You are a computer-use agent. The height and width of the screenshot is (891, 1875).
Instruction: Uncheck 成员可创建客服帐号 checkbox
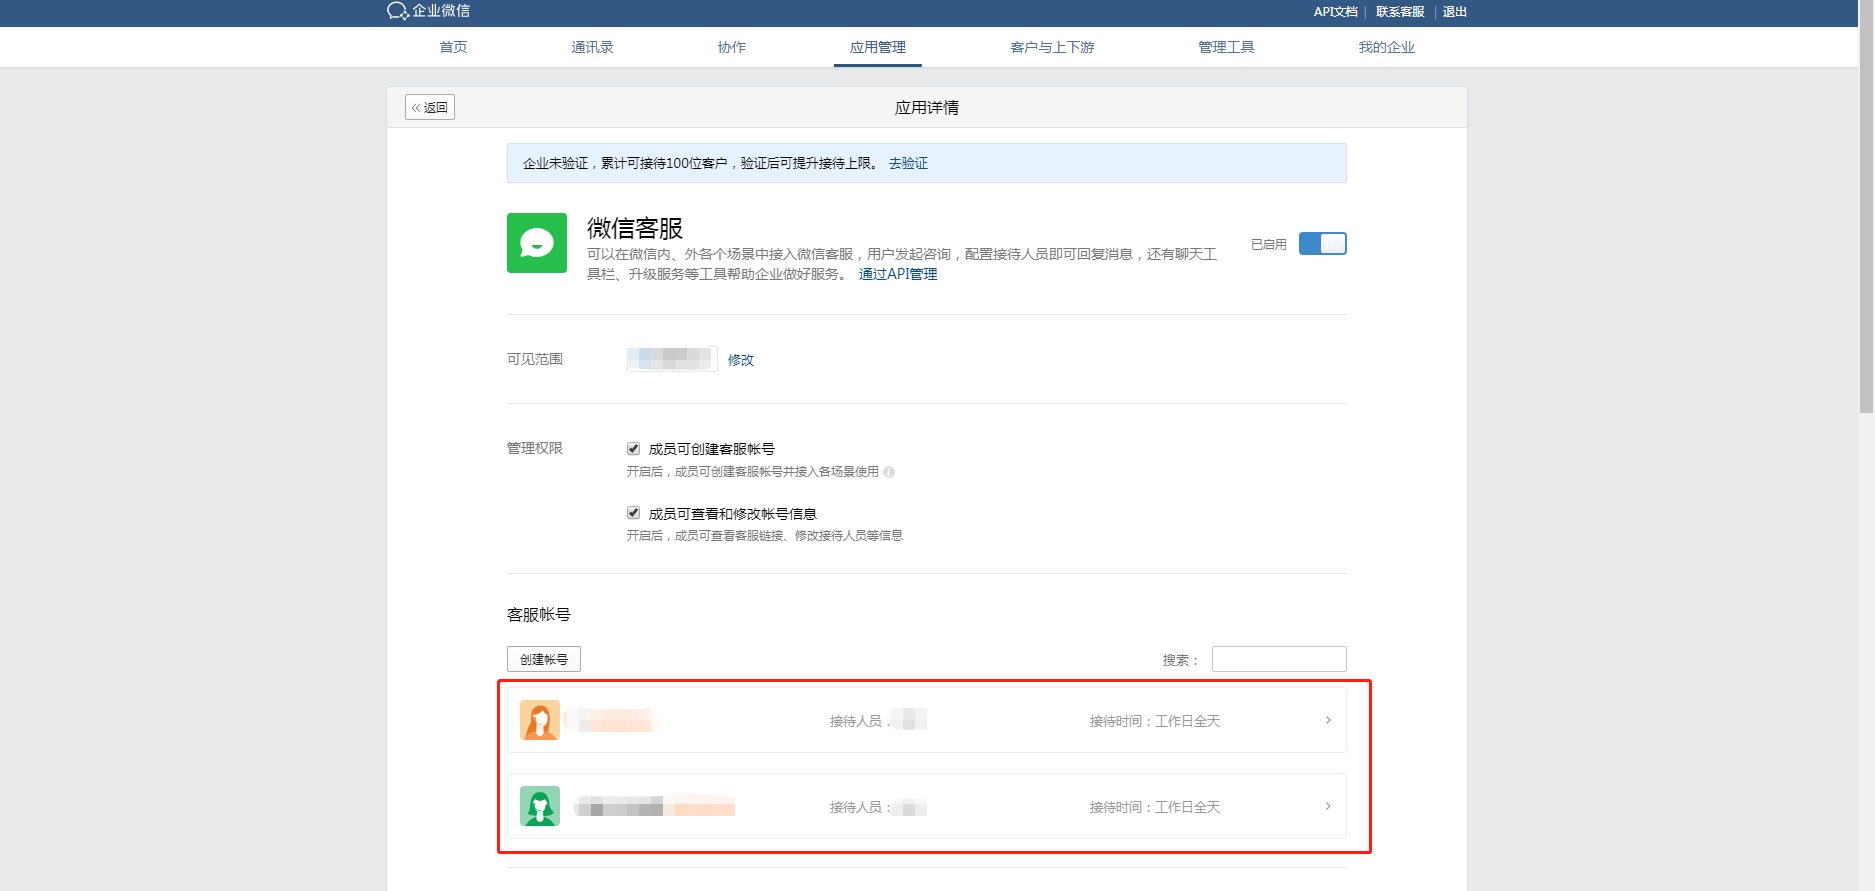[633, 449]
